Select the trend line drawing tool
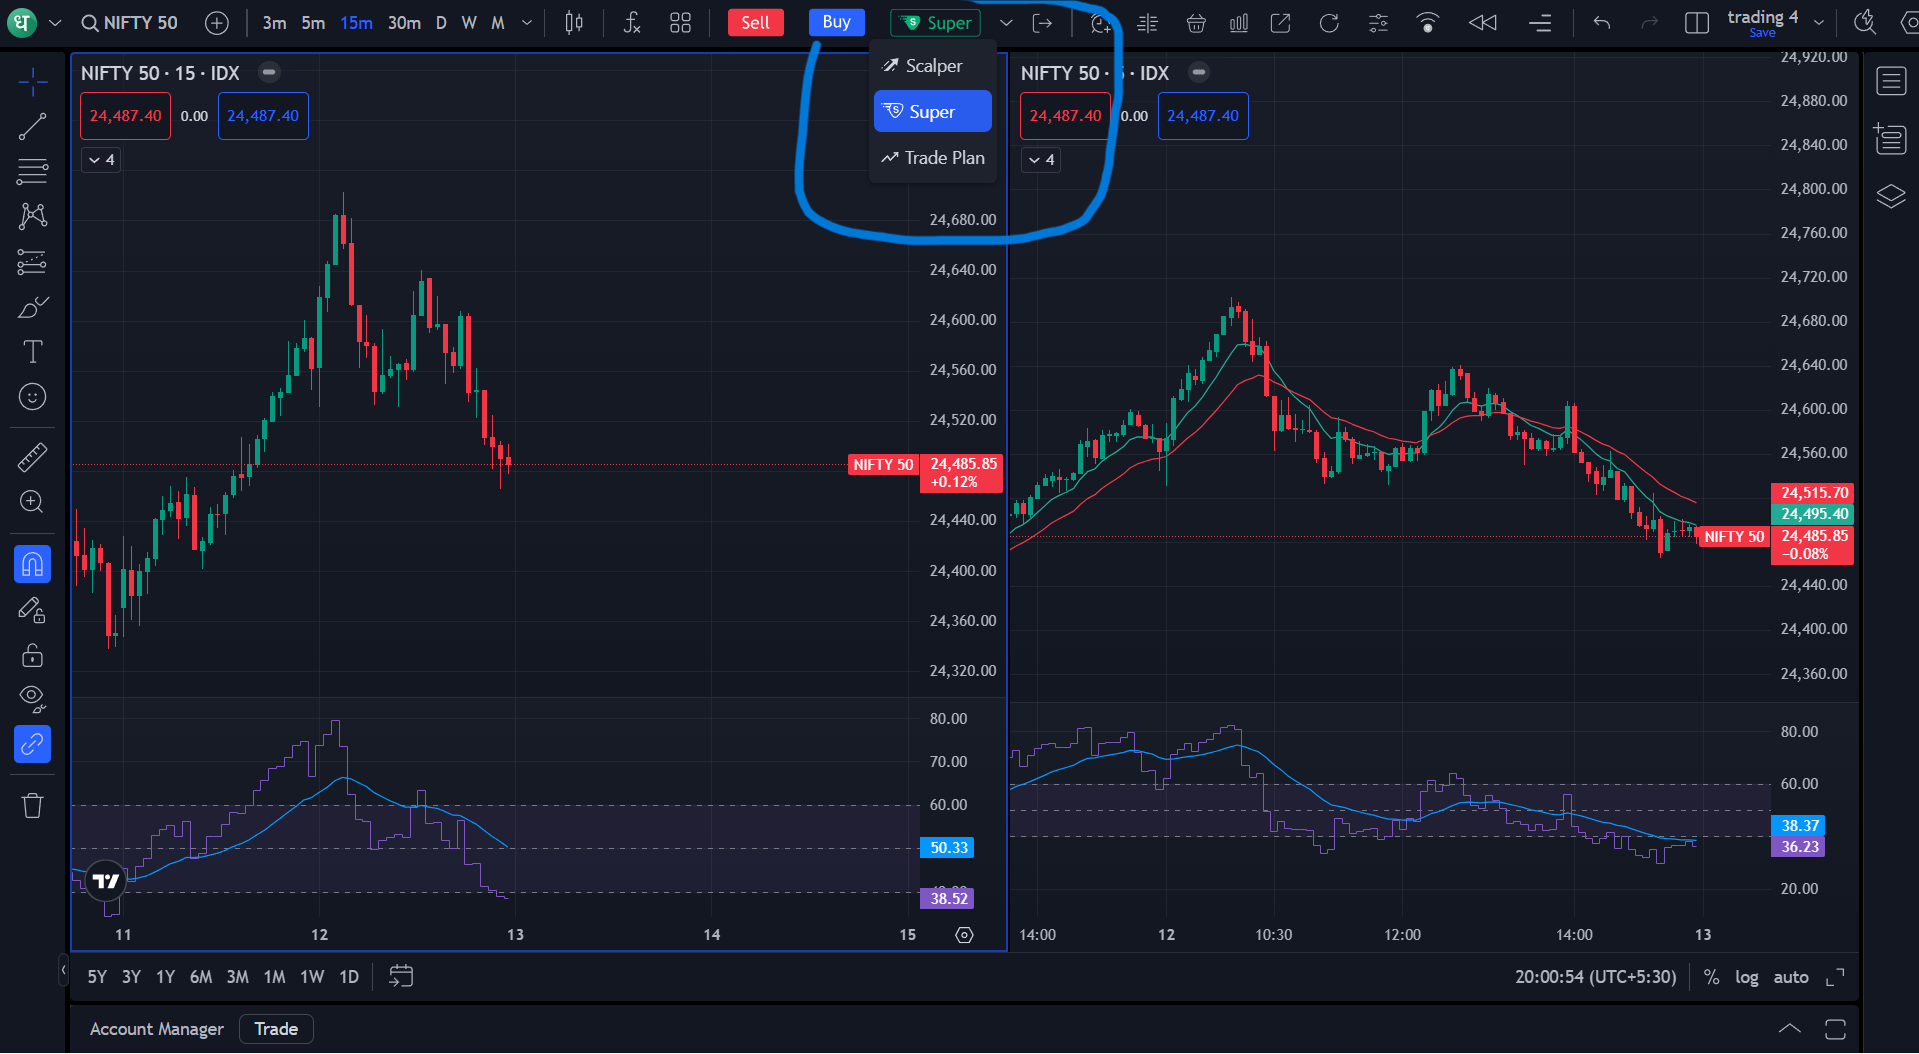The width and height of the screenshot is (1919, 1054). pos(32,126)
